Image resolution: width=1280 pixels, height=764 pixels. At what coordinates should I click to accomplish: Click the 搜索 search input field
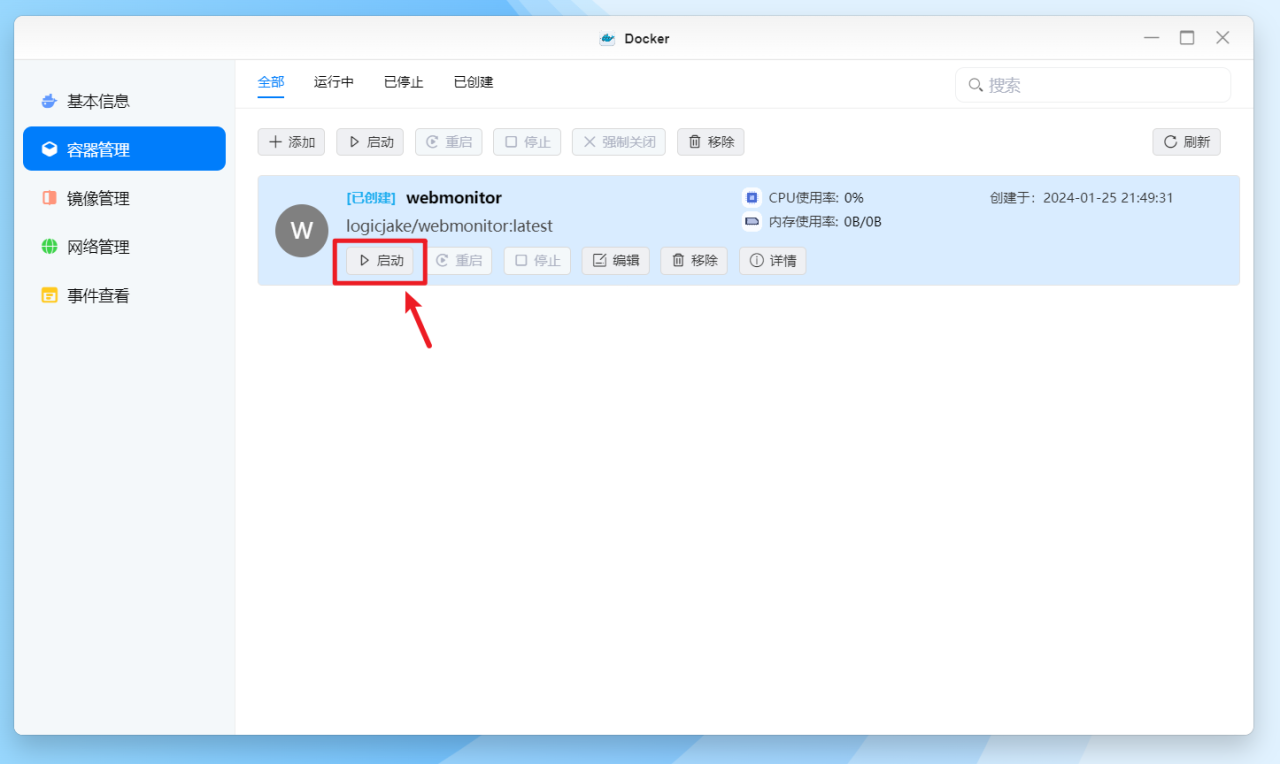[x=1092, y=85]
